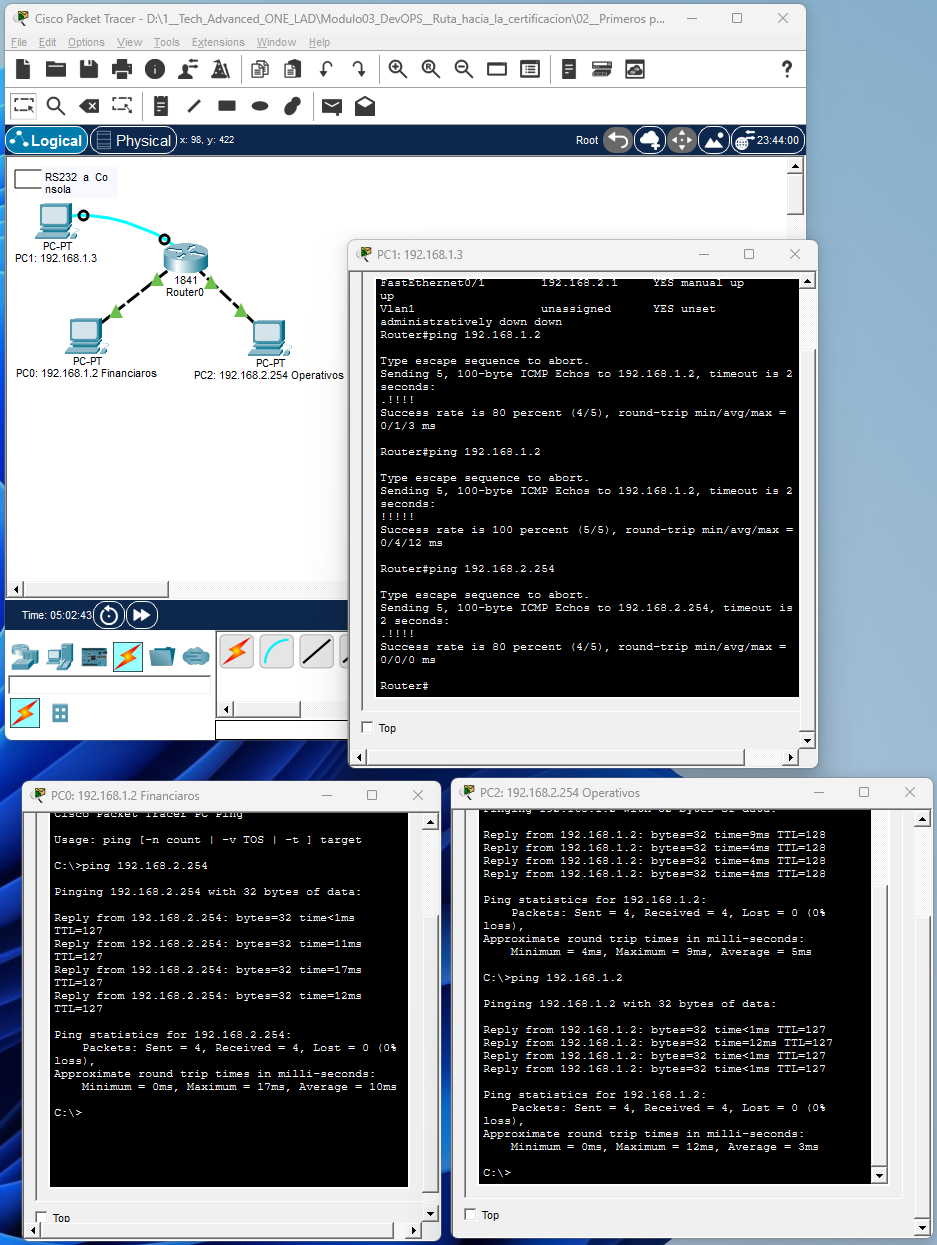Click the Open file folder icon

coord(56,69)
